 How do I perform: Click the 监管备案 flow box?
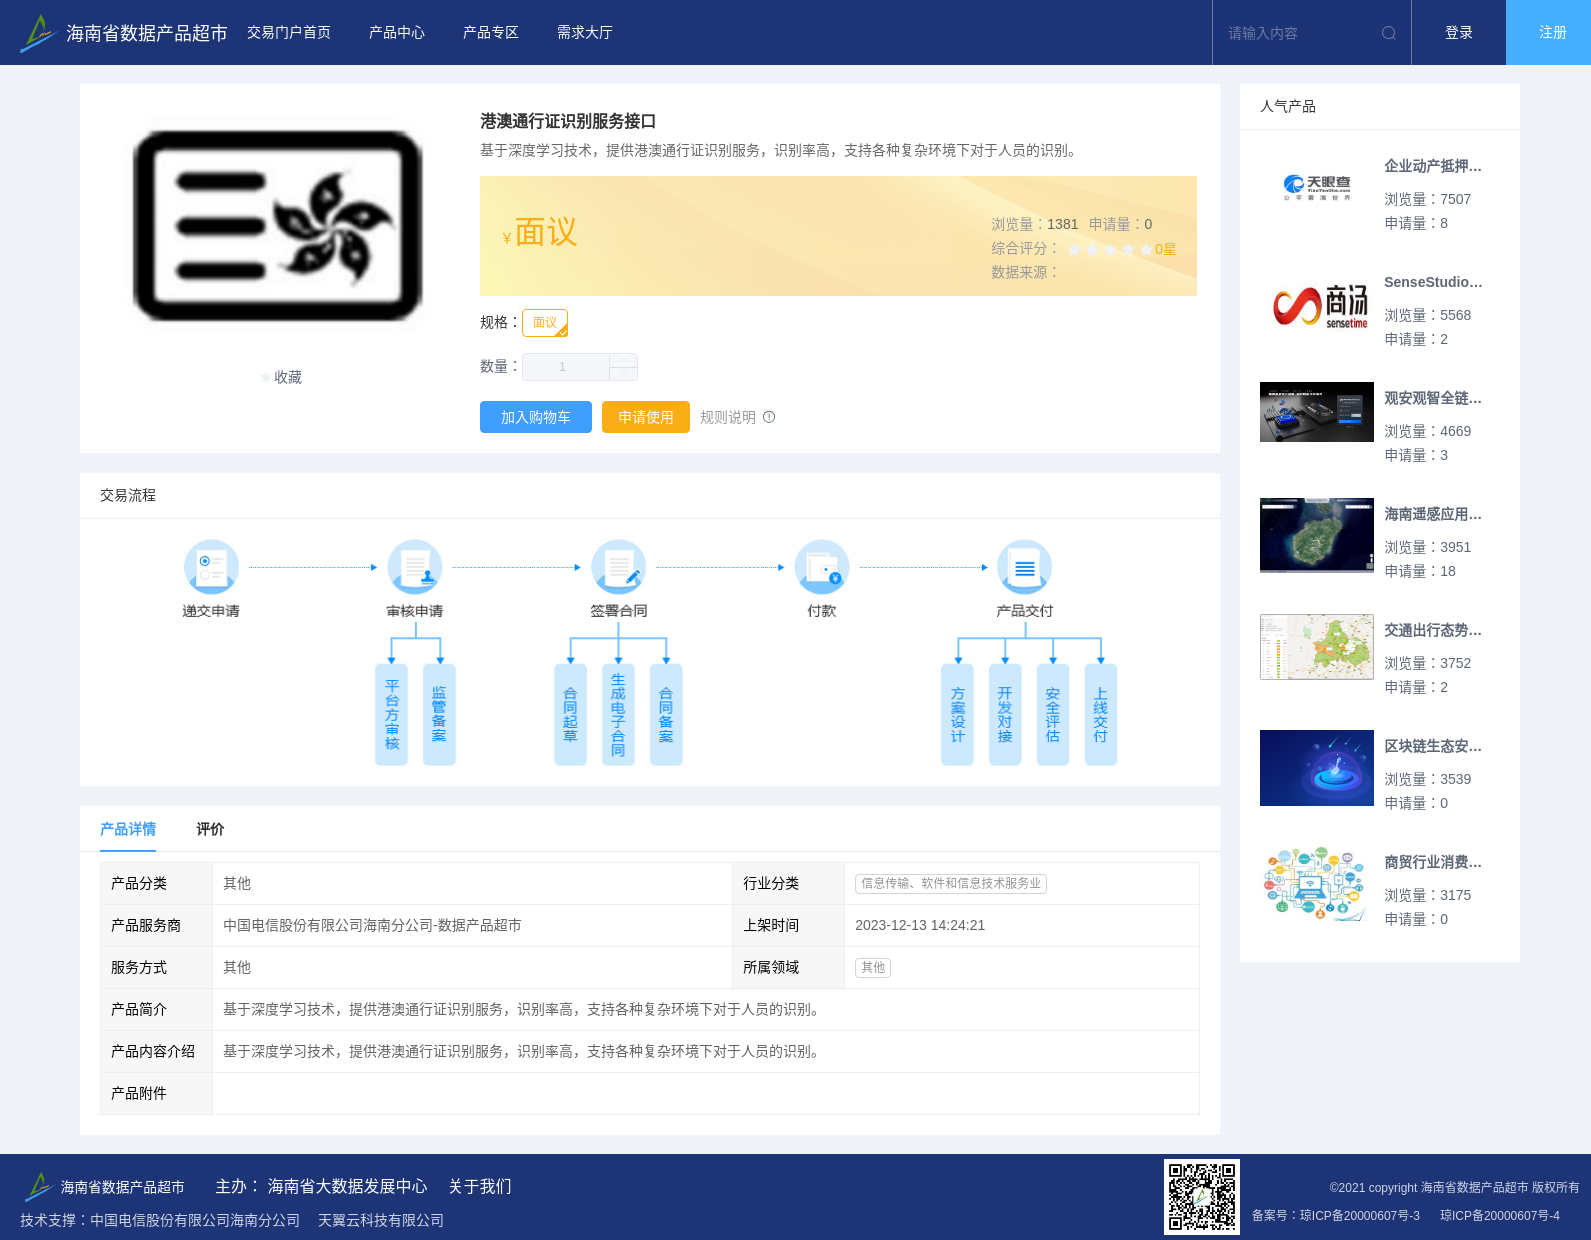tap(439, 715)
